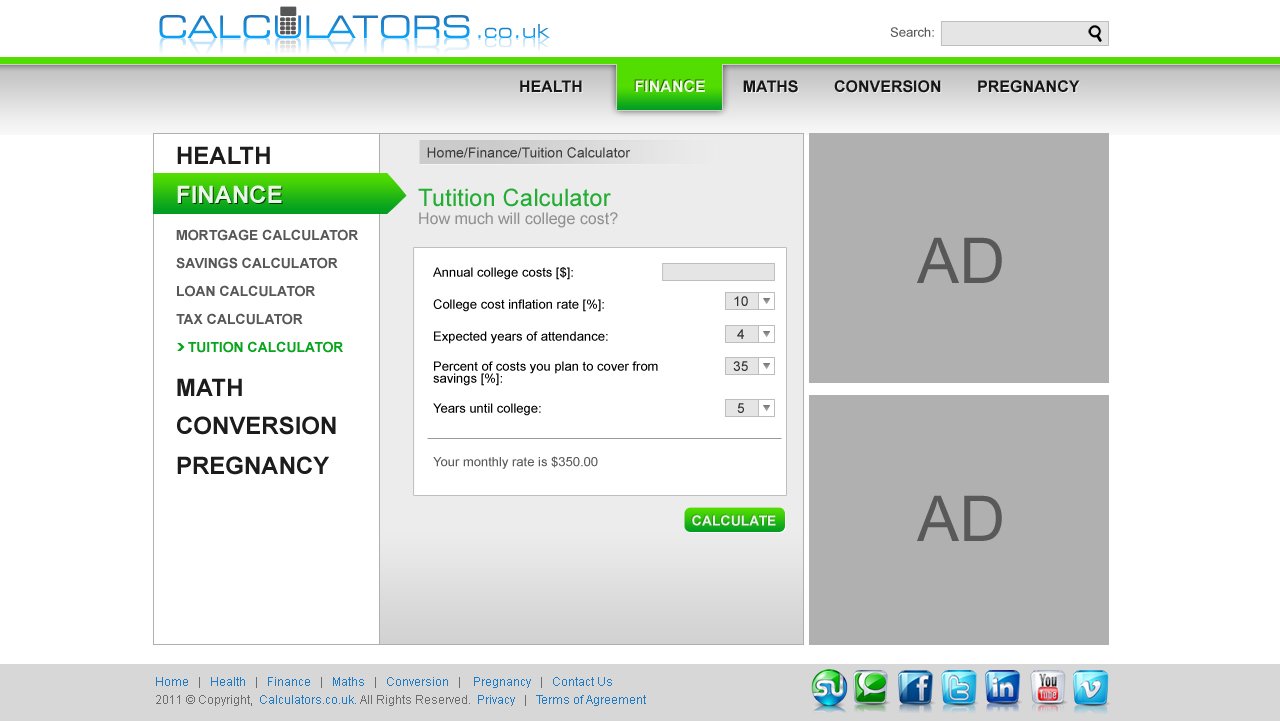
Task: Click the search magnifier icon
Action: pyautogui.click(x=1096, y=34)
